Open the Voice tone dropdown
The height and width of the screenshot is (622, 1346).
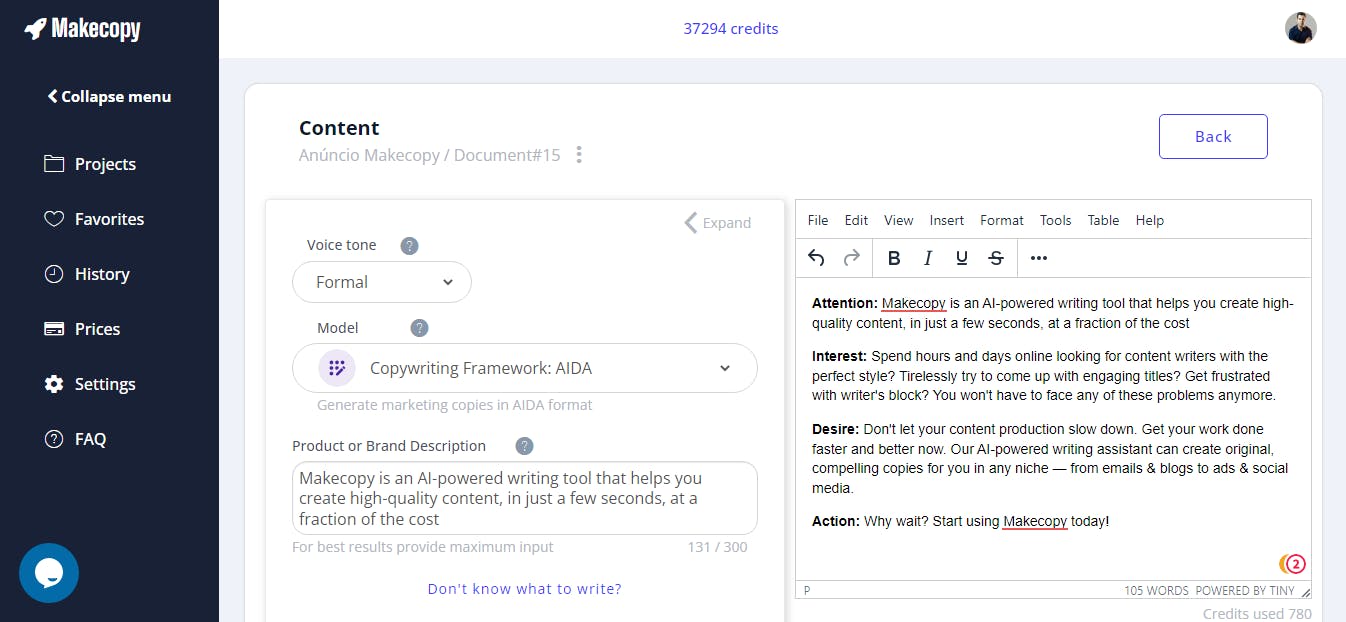382,282
